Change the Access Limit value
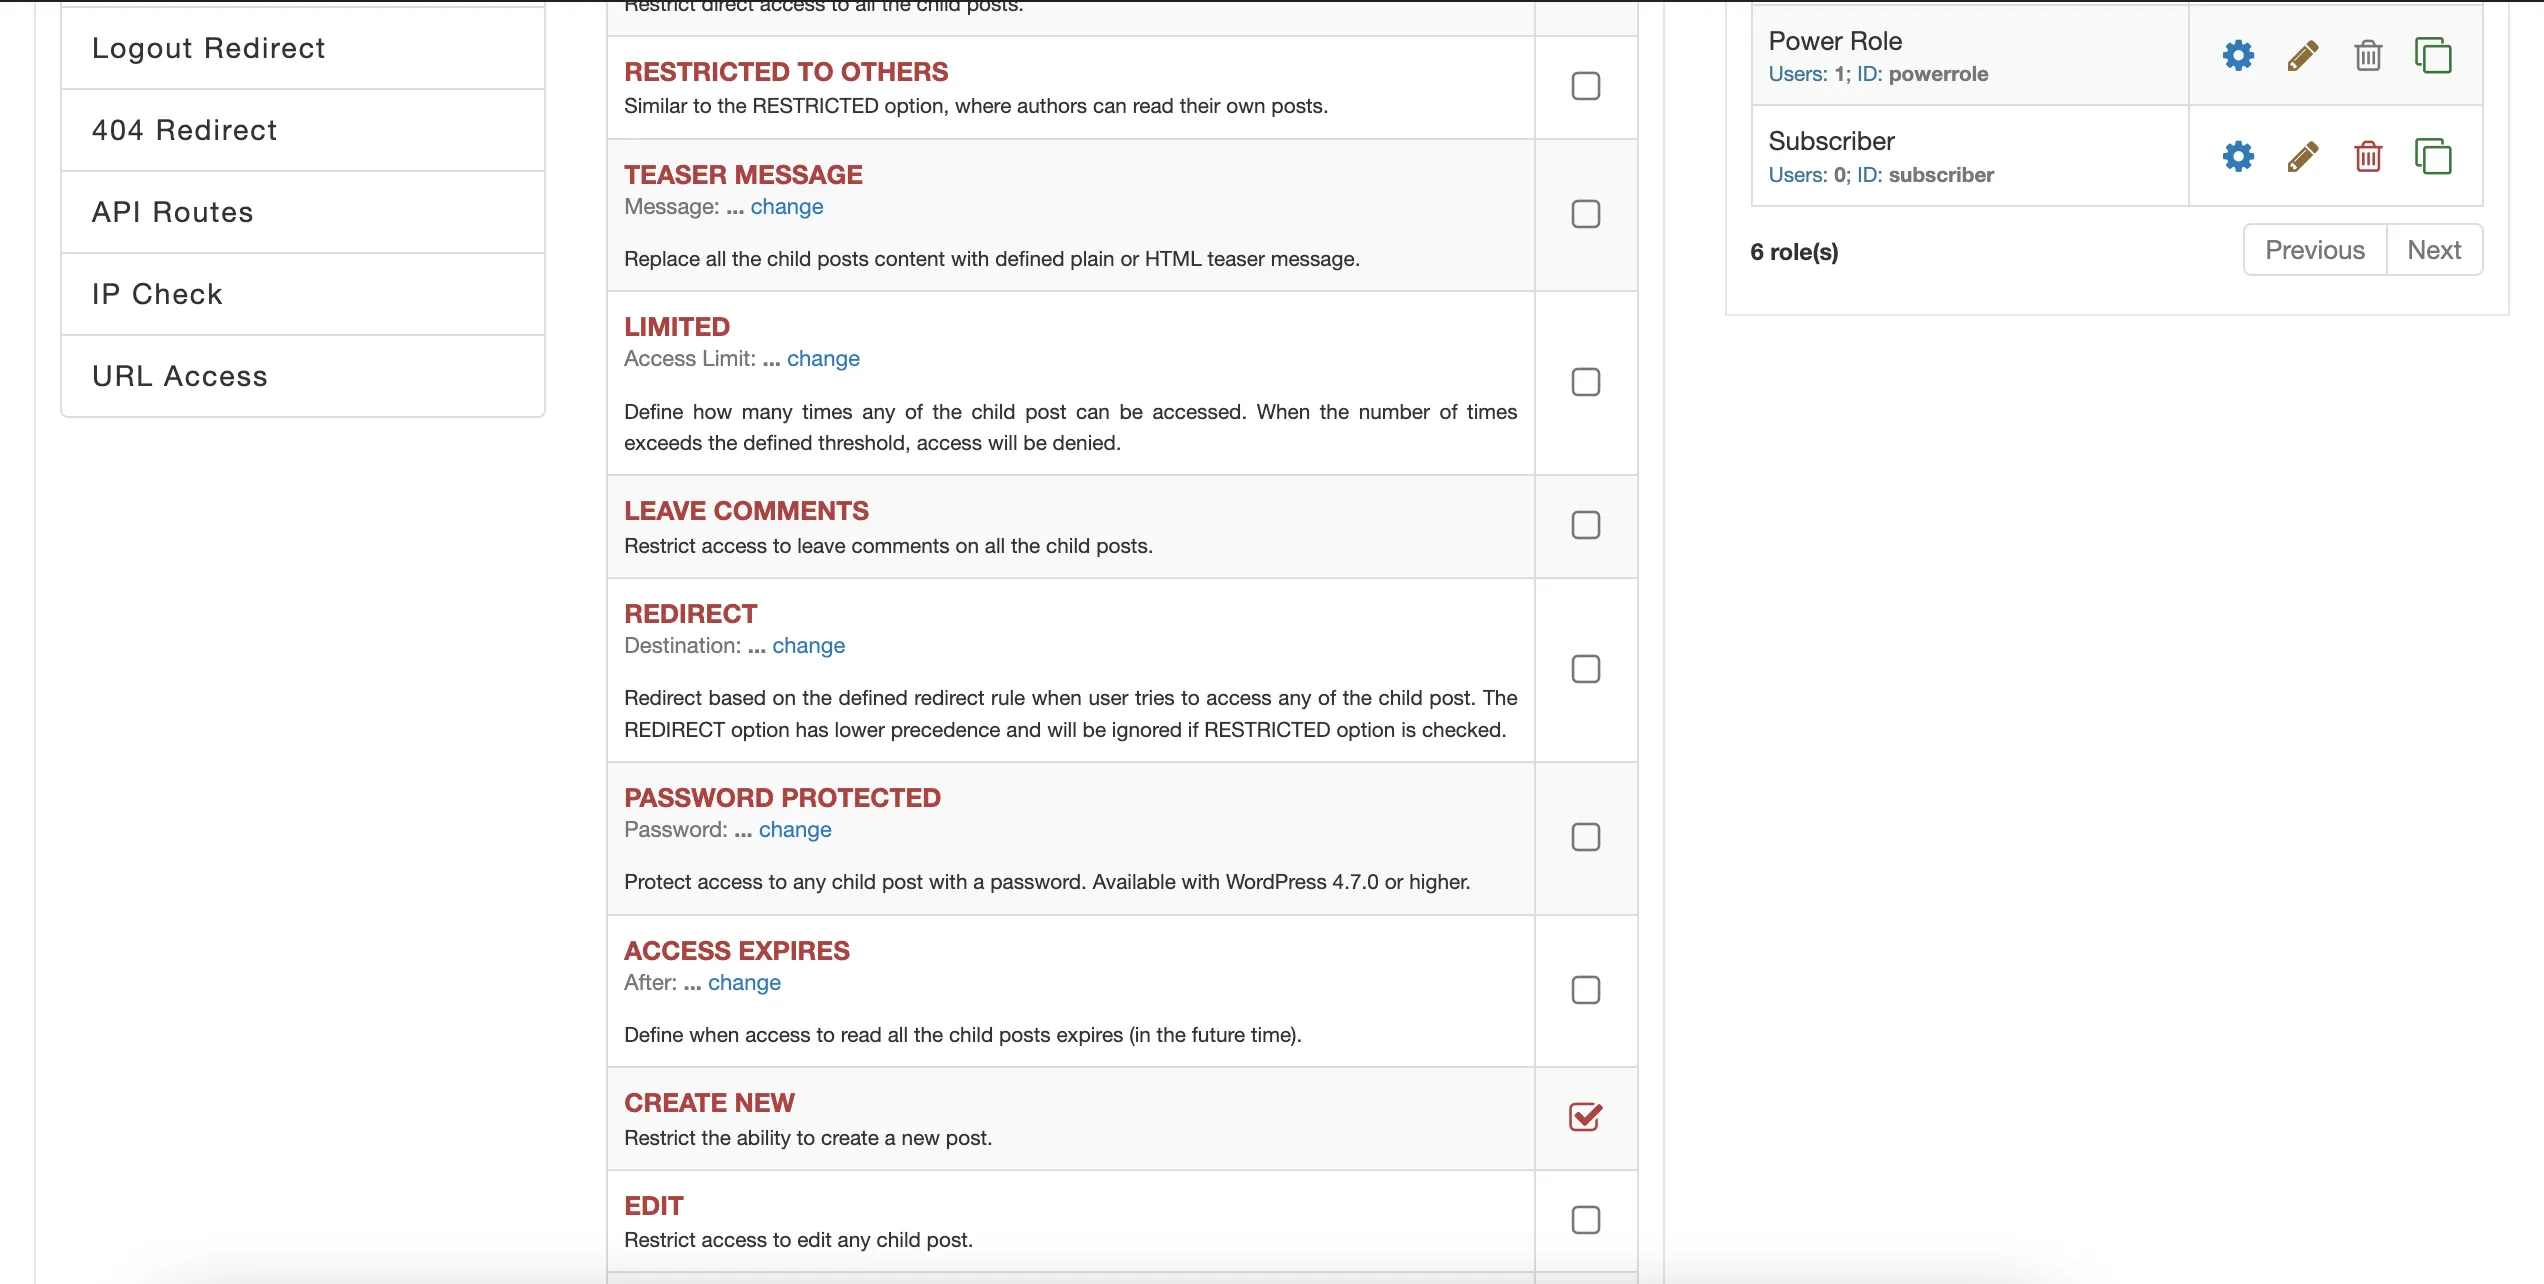2544x1284 pixels. [x=823, y=359]
